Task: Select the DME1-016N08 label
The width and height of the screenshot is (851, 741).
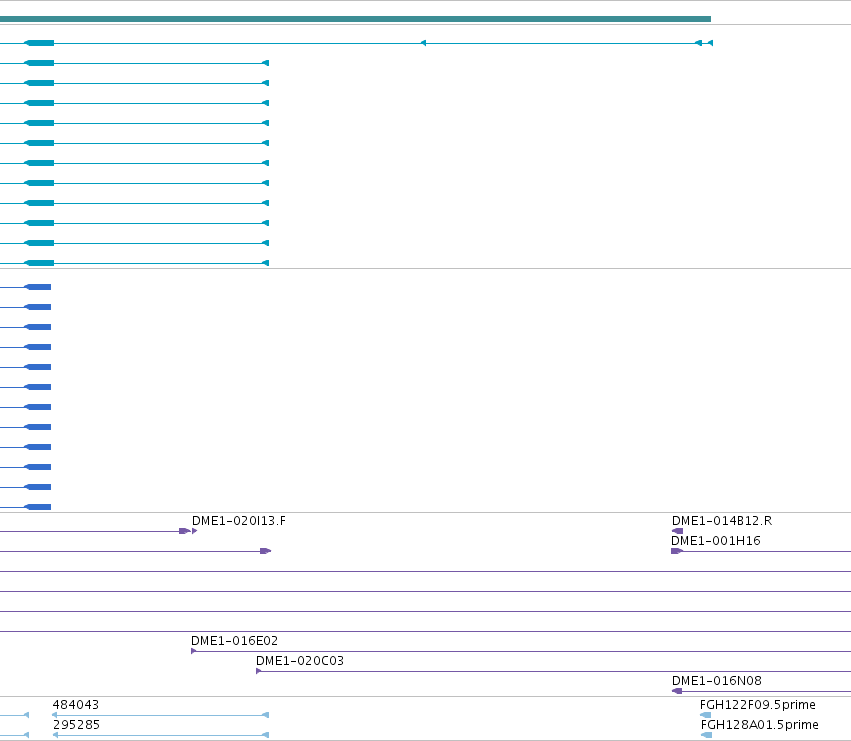Action: [x=717, y=681]
